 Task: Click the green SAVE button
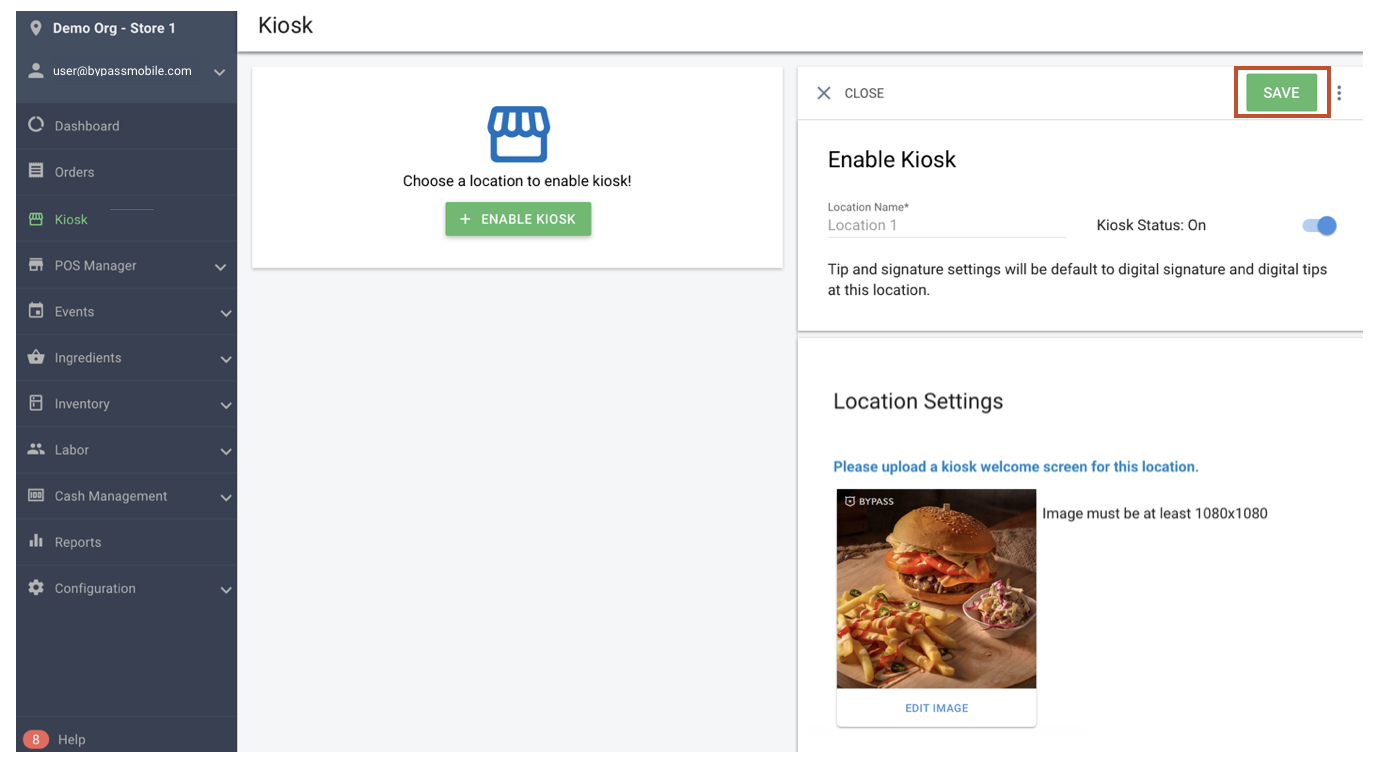(1281, 93)
